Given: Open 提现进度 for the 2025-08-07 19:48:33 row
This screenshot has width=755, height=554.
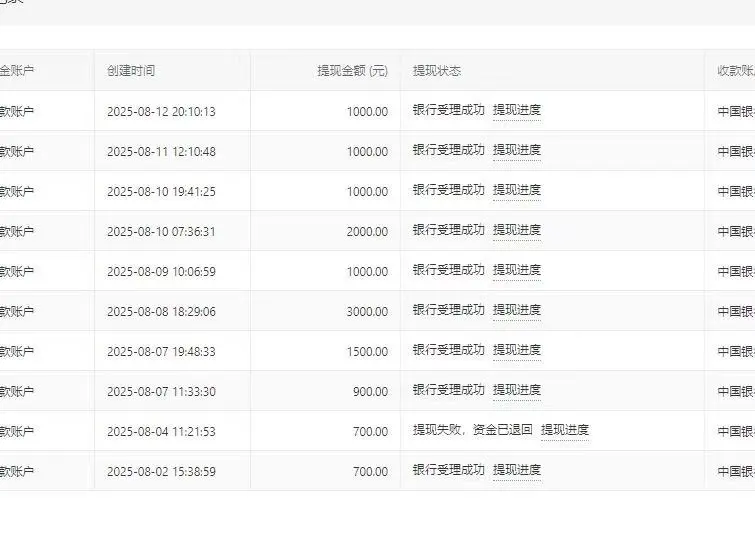Looking at the screenshot, I should click(517, 350).
